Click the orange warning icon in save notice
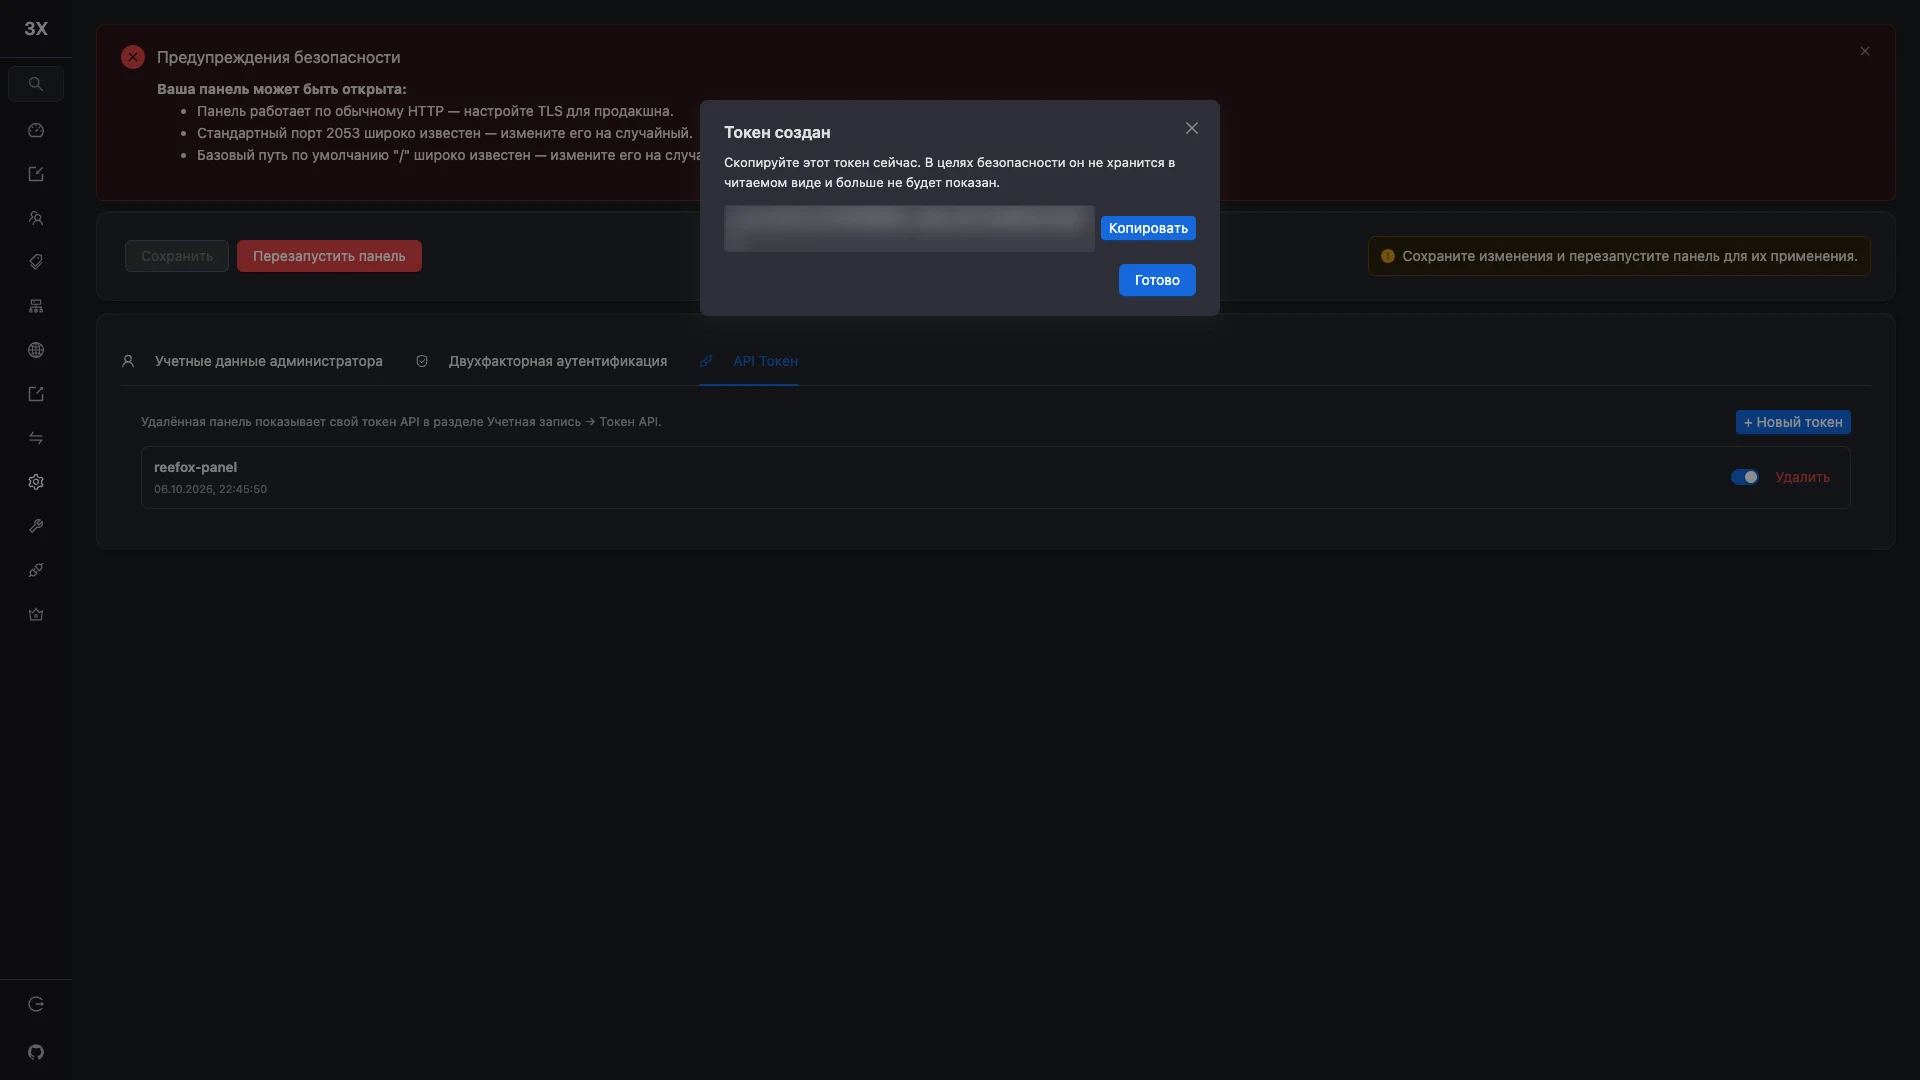This screenshot has width=1920, height=1080. 1388,256
